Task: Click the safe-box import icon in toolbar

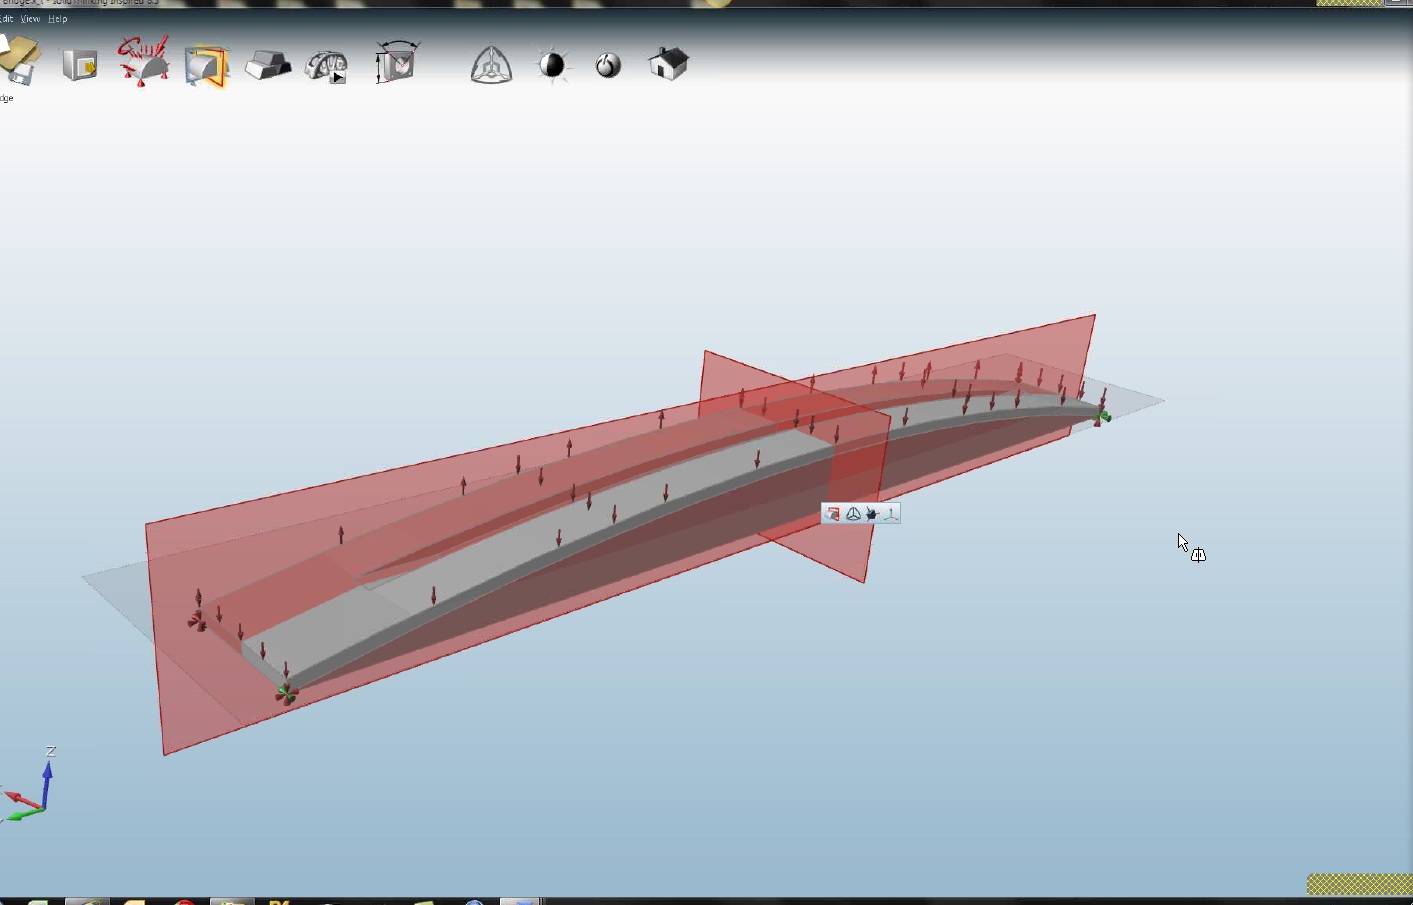Action: click(x=80, y=65)
